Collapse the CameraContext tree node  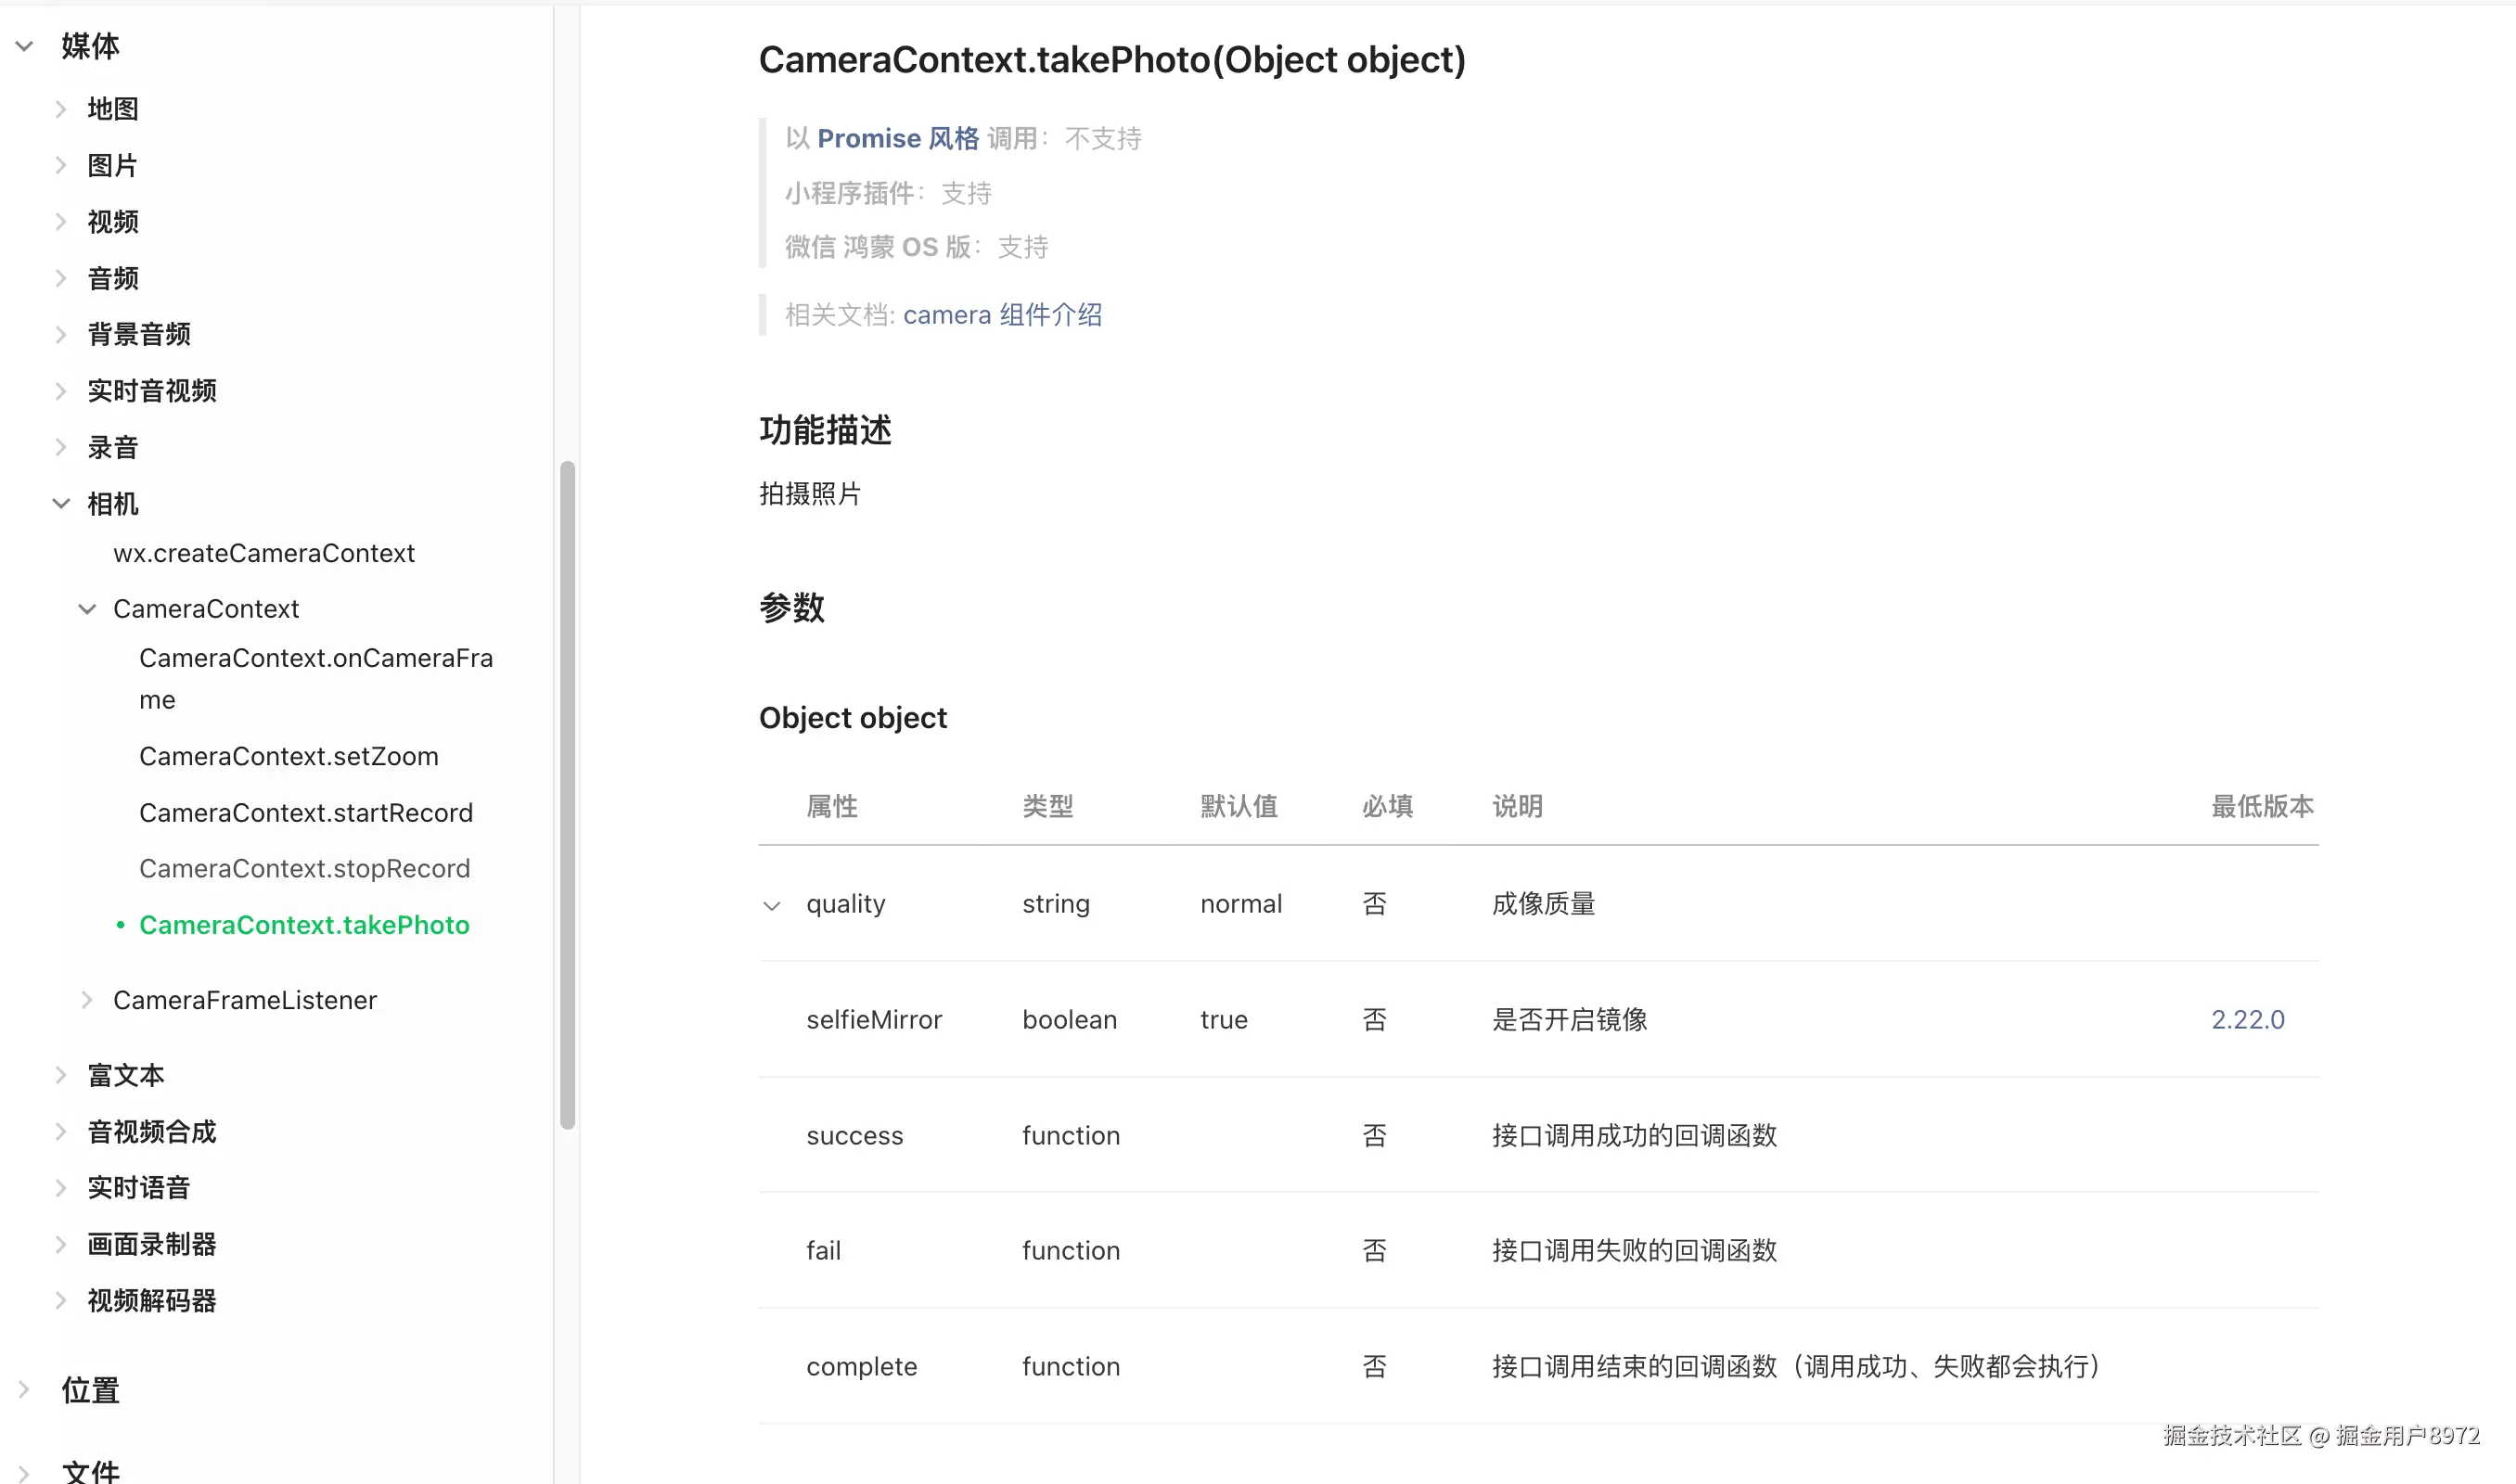tap(87, 609)
